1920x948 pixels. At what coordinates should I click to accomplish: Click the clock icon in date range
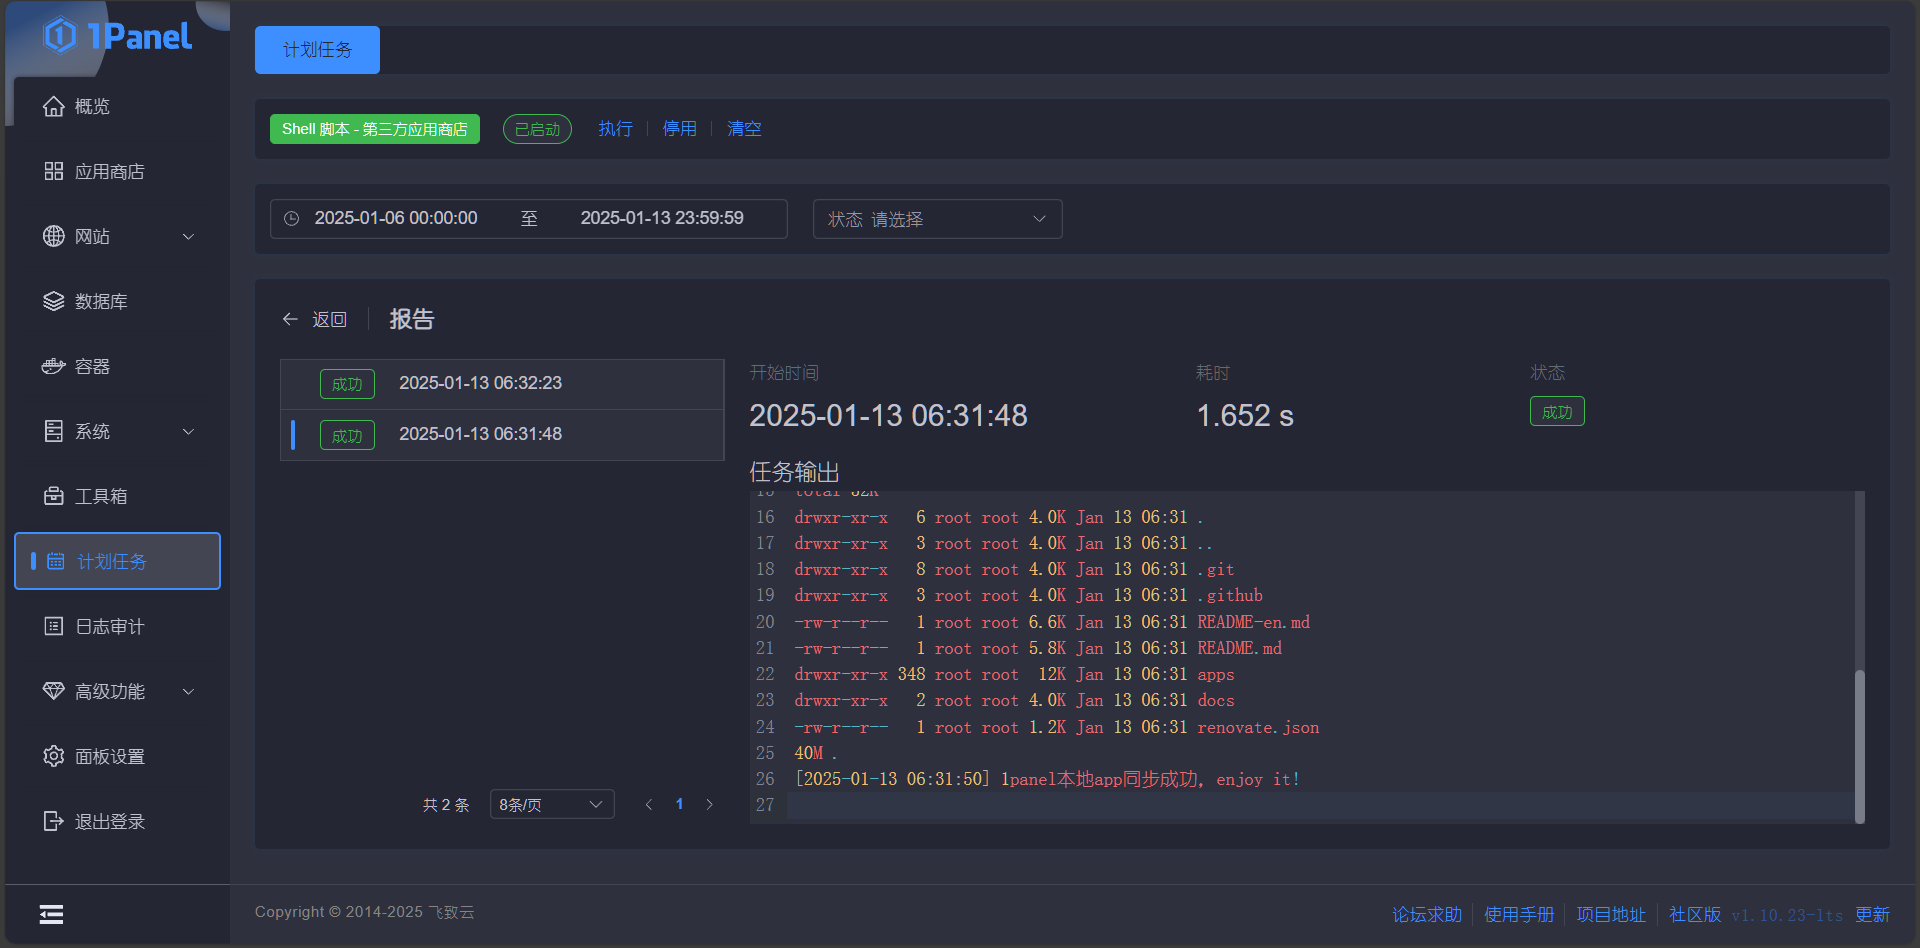coord(292,218)
